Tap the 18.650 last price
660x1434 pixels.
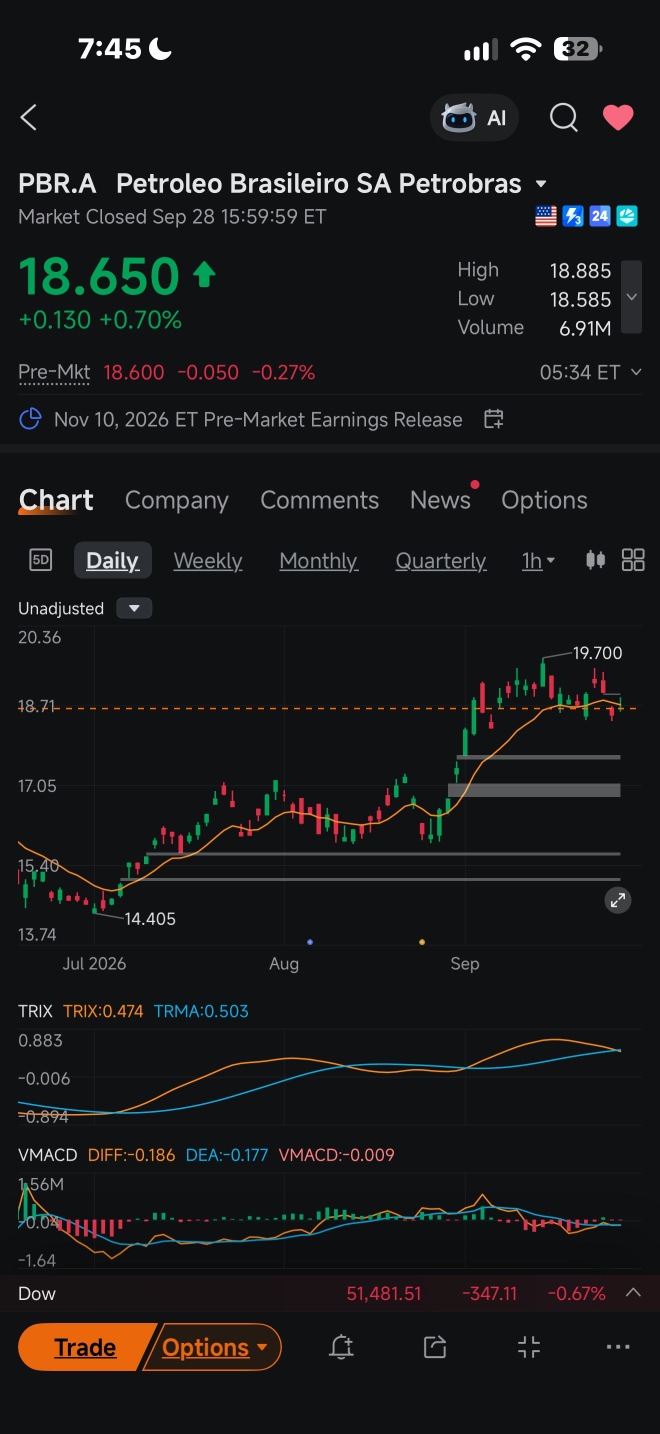coord(99,276)
